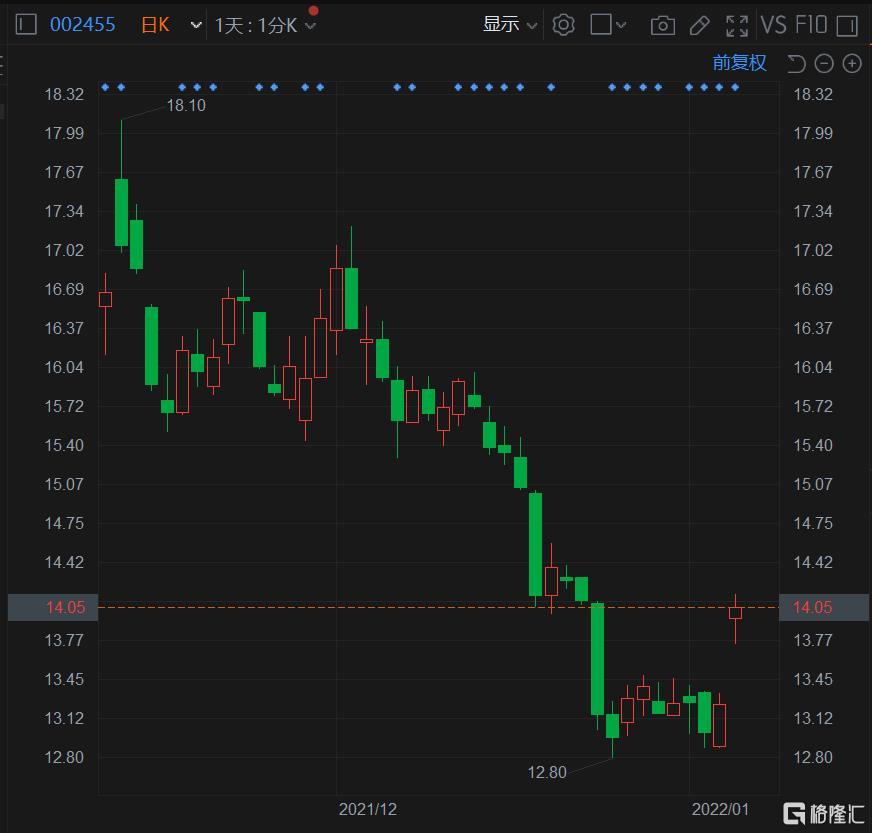Expand layout options chevron
872x833 pixels.
[x=621, y=25]
